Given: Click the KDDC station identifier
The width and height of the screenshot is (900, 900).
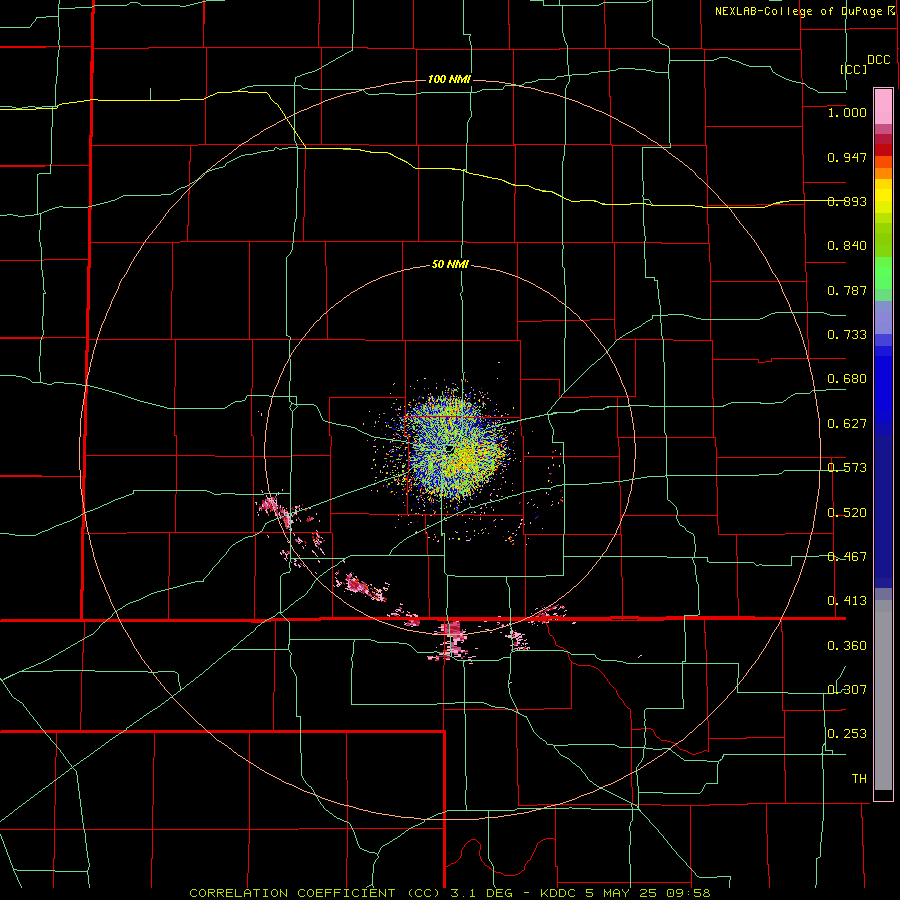Looking at the screenshot, I should click(x=559, y=893).
